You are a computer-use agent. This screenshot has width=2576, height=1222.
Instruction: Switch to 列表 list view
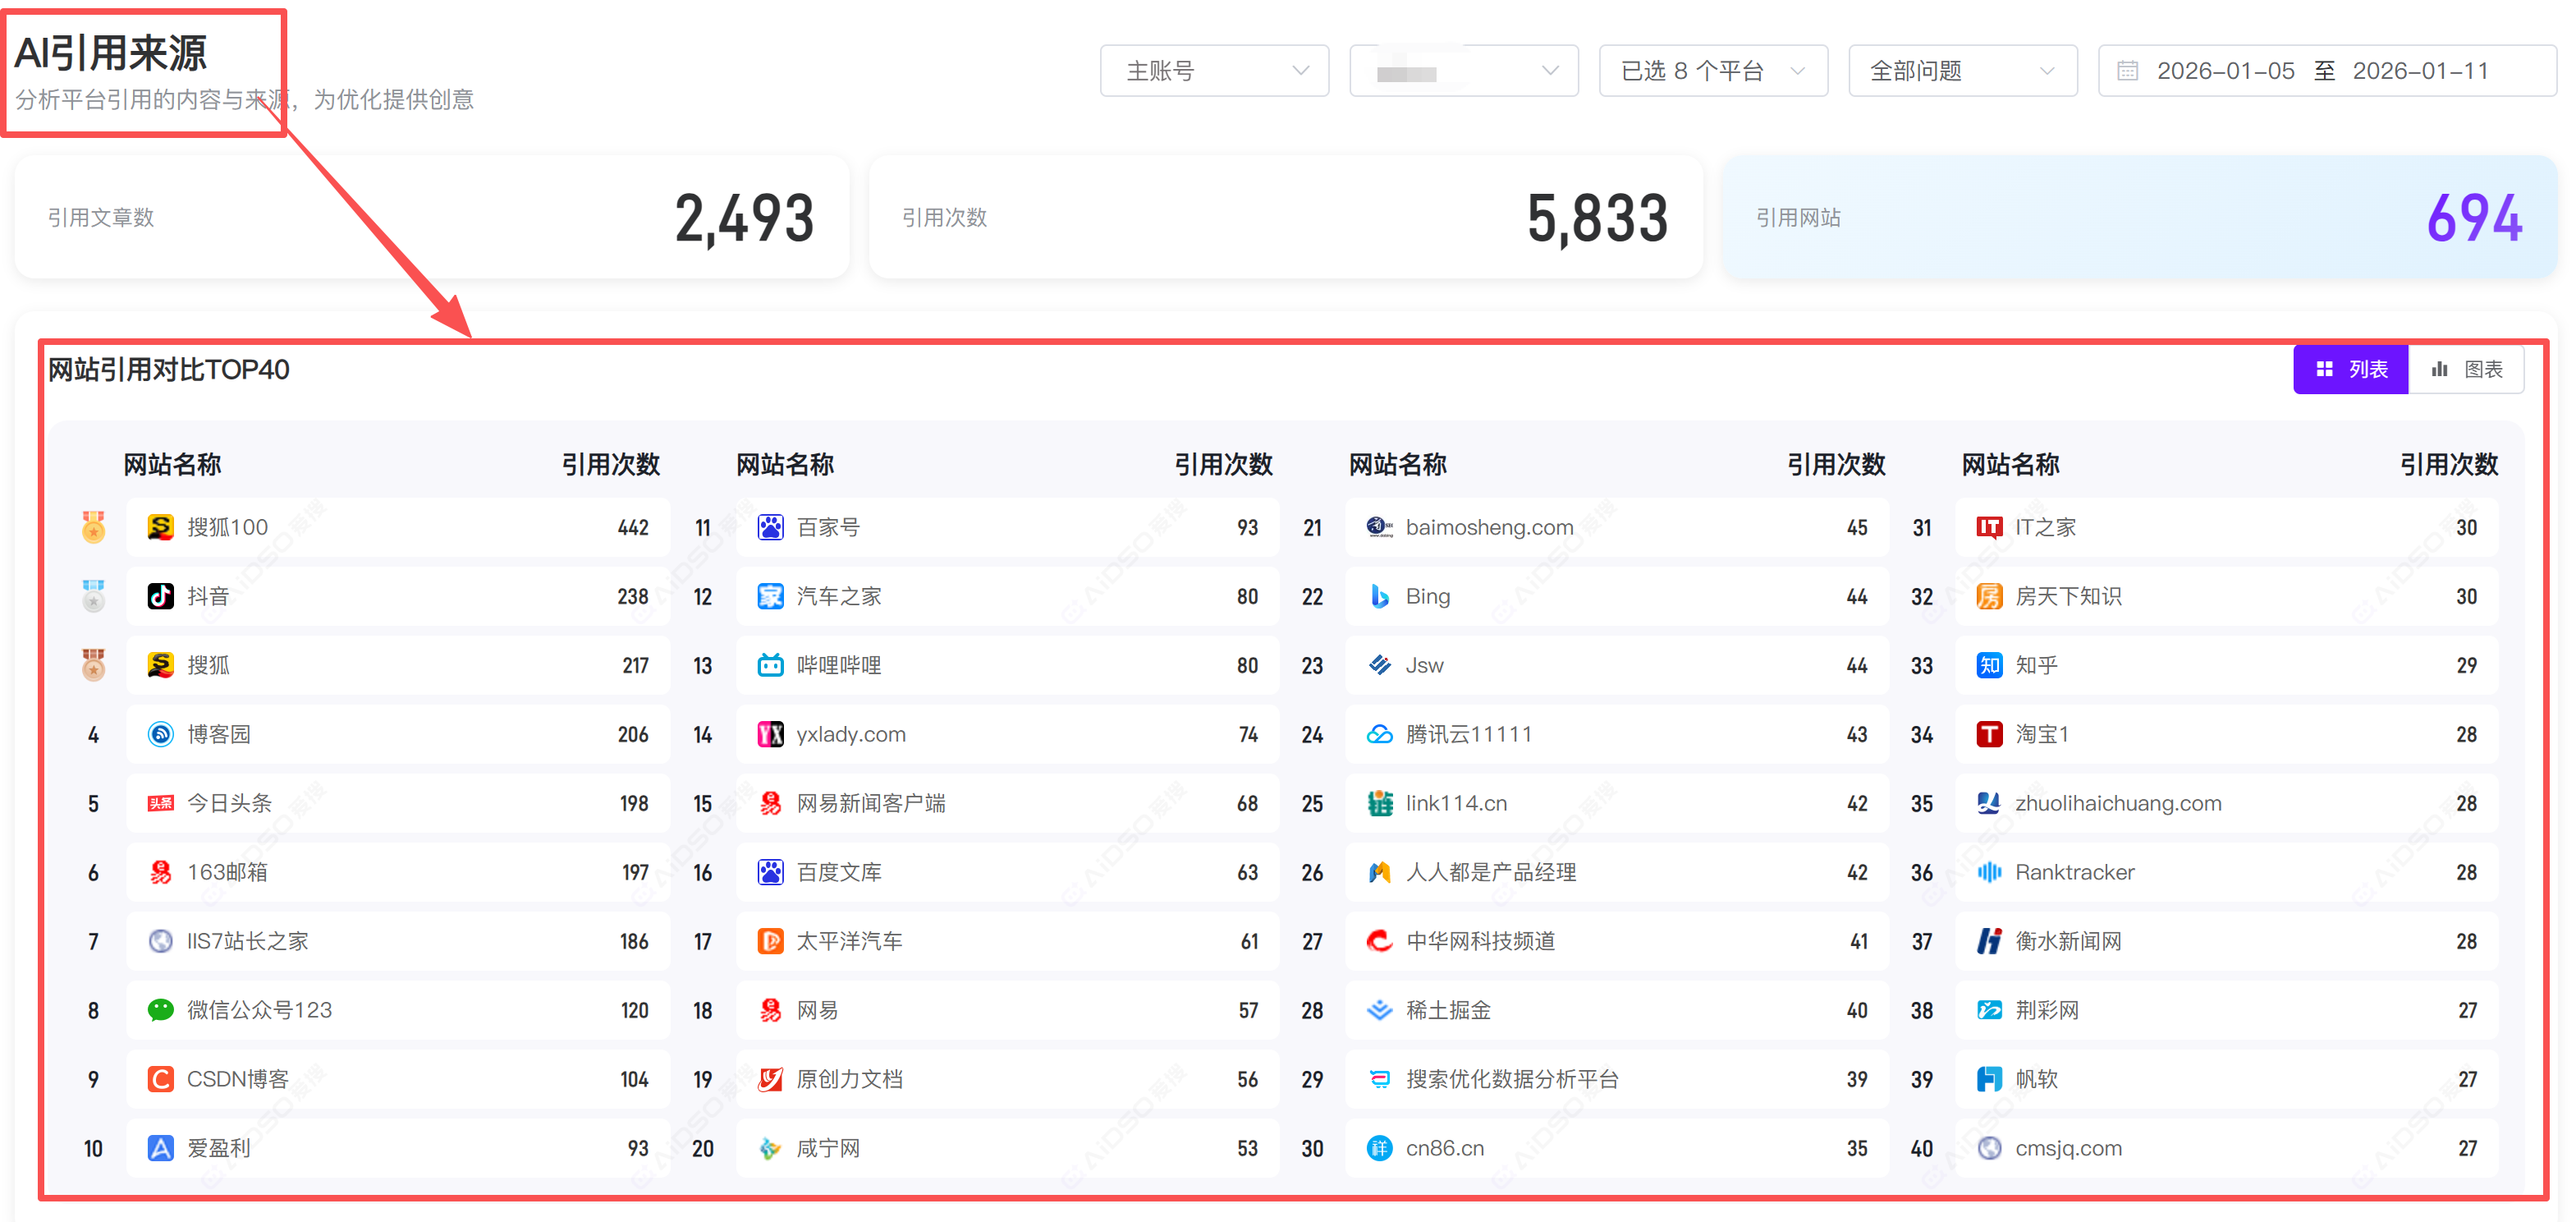point(2350,369)
